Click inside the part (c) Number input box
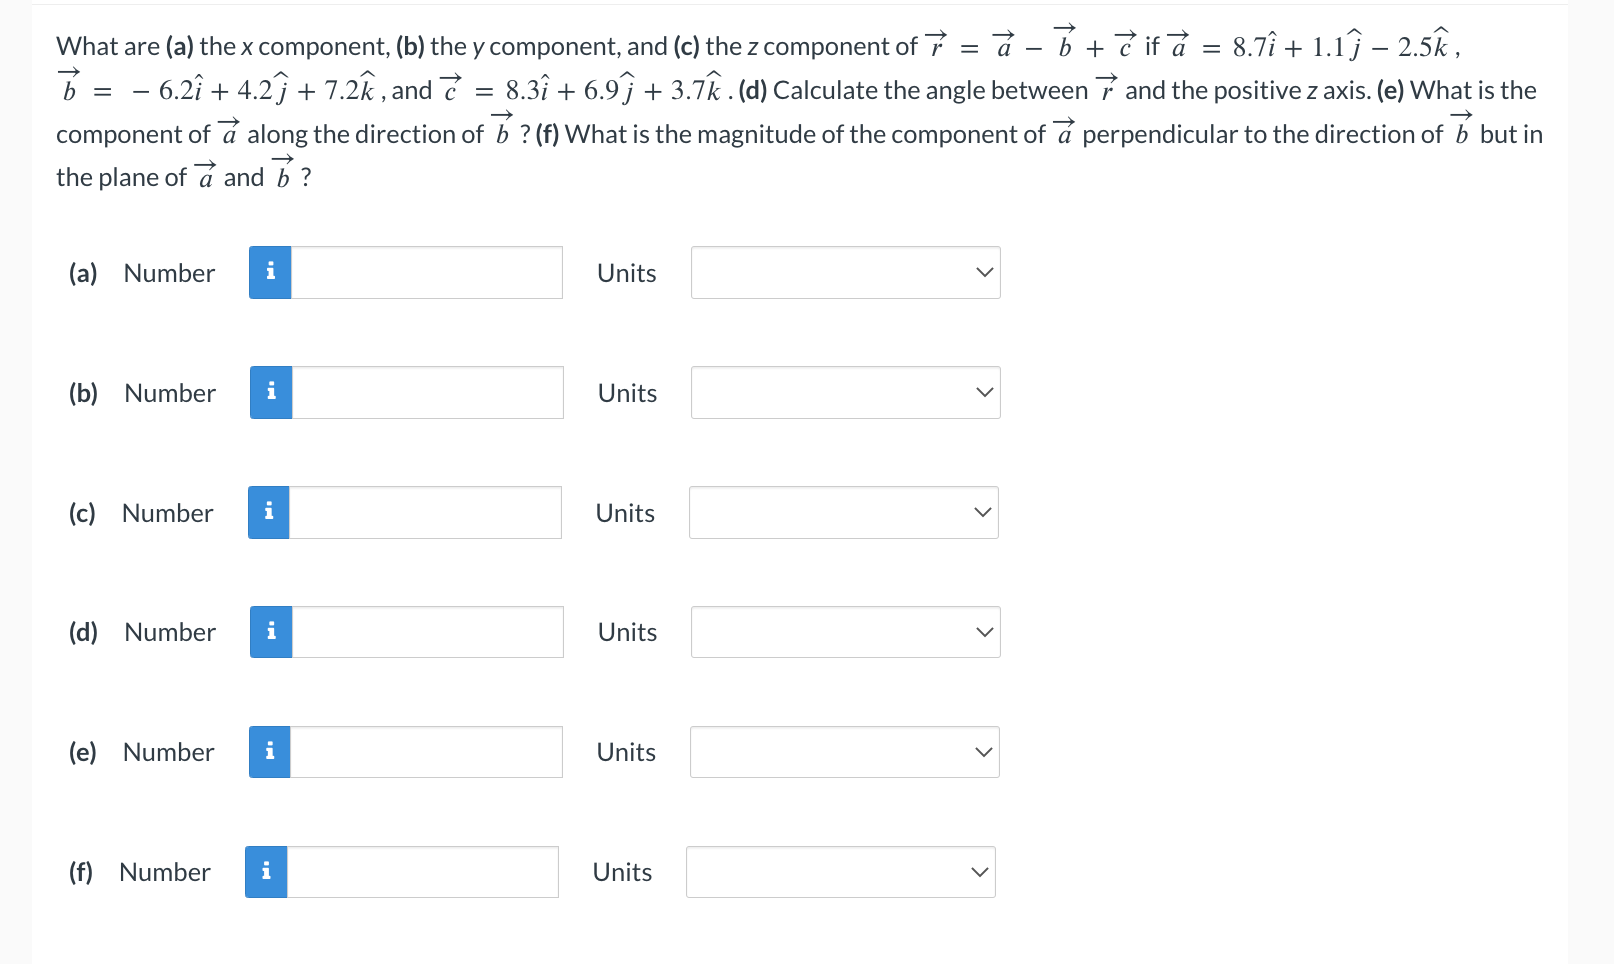The image size is (1614, 964). (425, 512)
